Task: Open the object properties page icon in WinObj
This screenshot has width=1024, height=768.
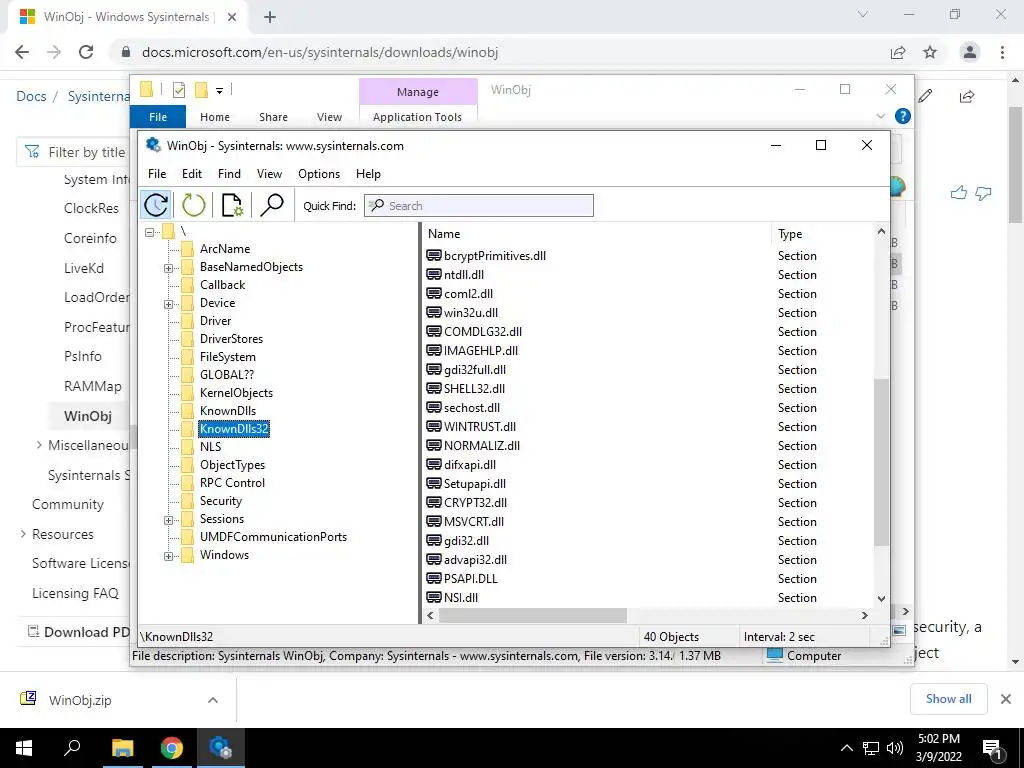Action: coord(232,205)
